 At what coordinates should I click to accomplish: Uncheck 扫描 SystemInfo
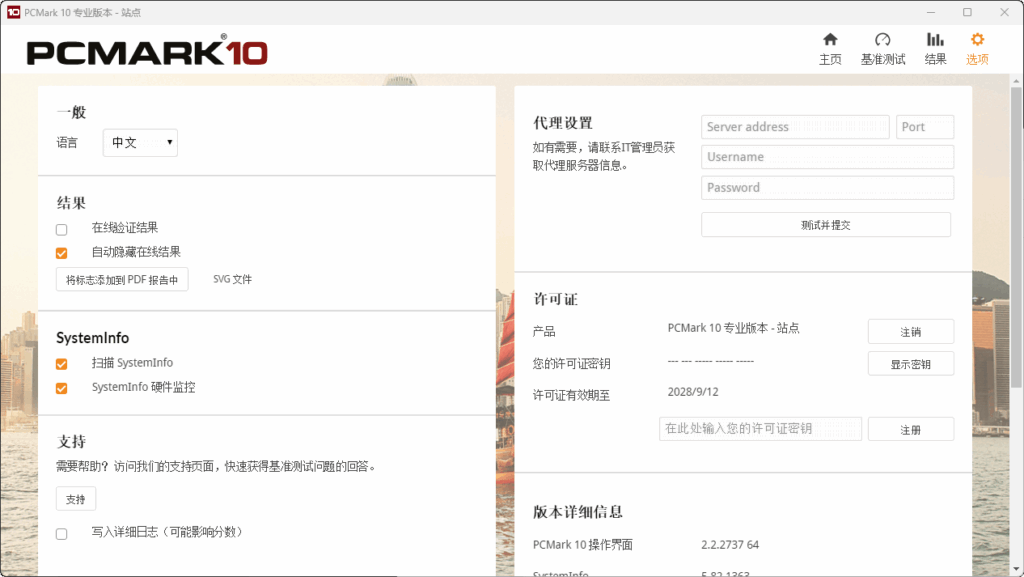61,363
